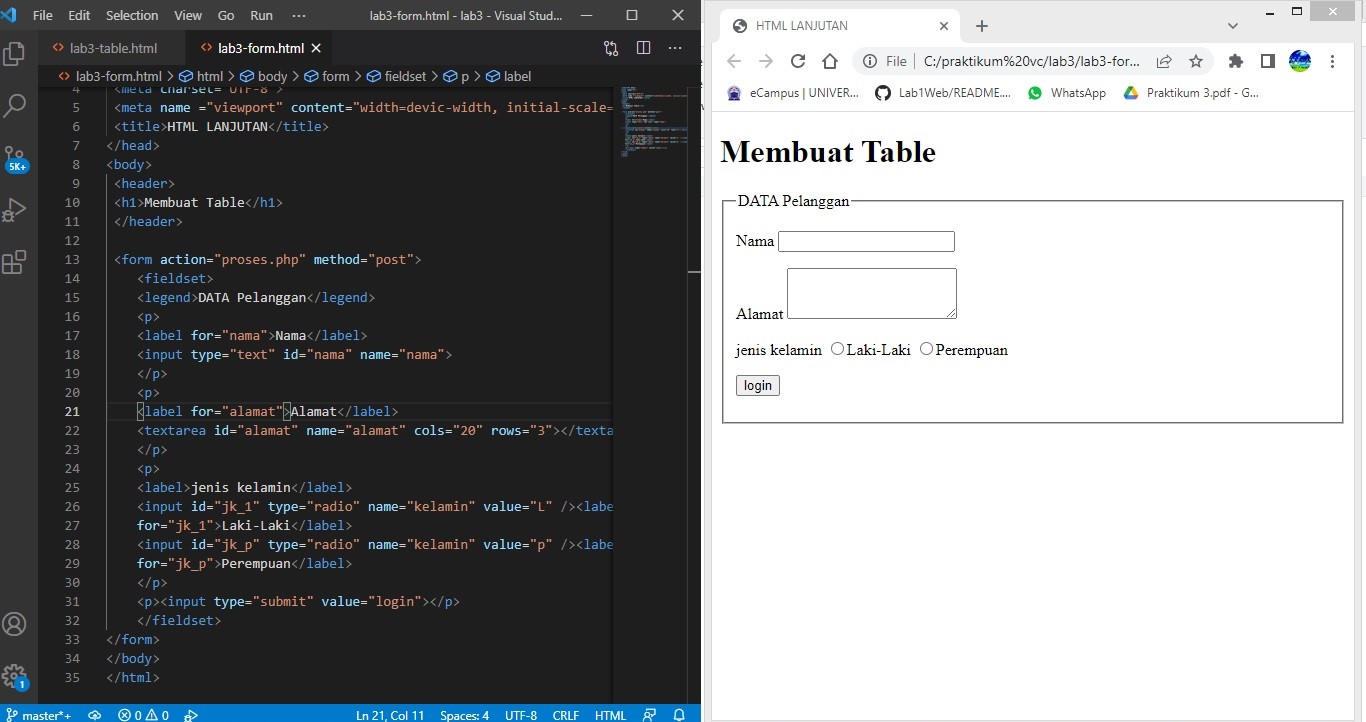Switch to the lab3-table.html tab
The image size is (1366, 722).
[x=110, y=47]
